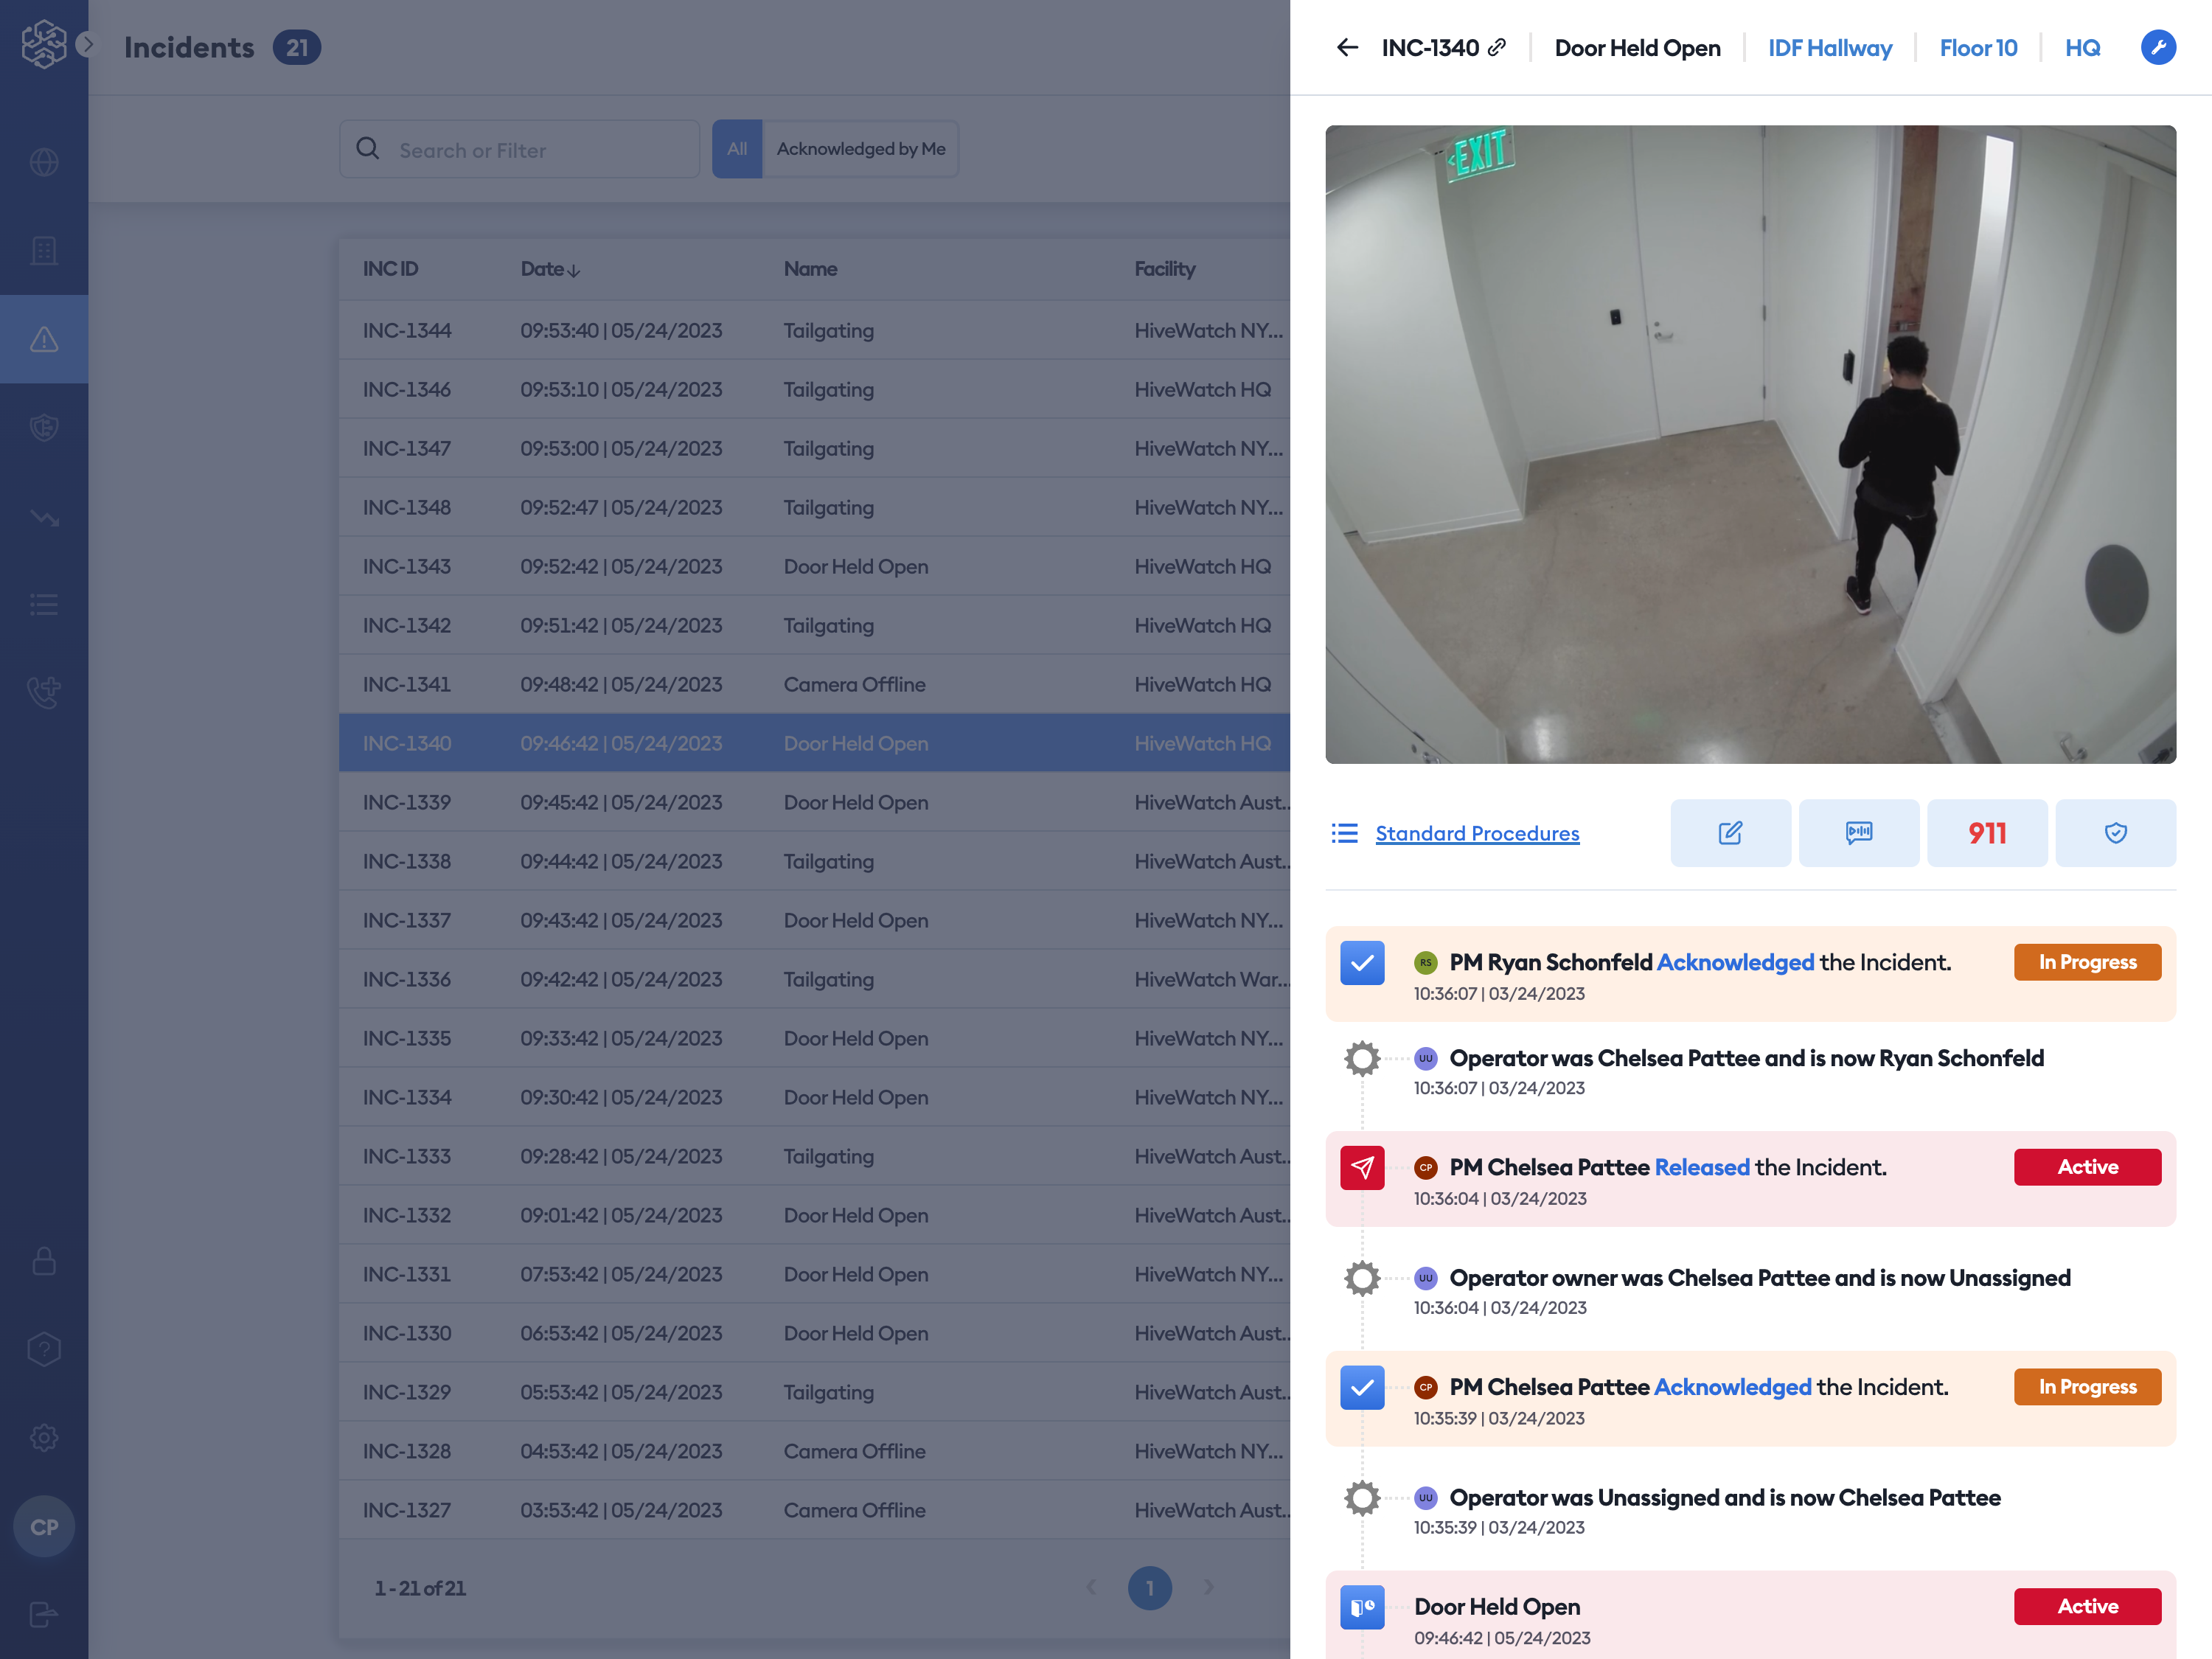
Task: Click the back arrow in incident panel
Action: tap(1347, 48)
